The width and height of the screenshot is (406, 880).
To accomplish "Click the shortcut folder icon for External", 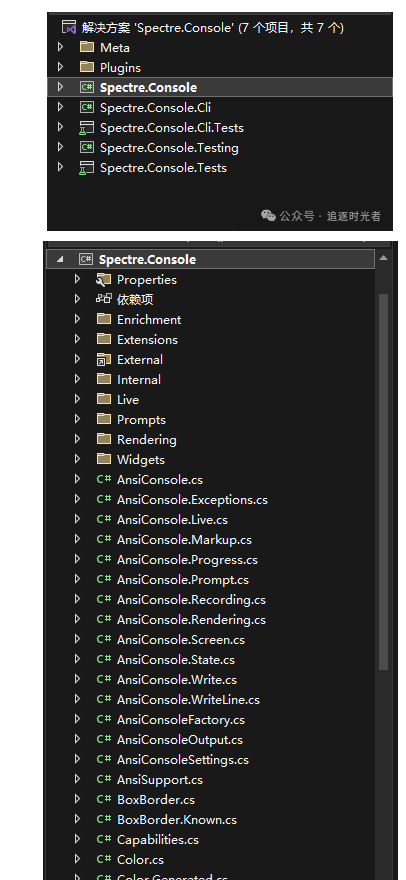I will tap(103, 359).
